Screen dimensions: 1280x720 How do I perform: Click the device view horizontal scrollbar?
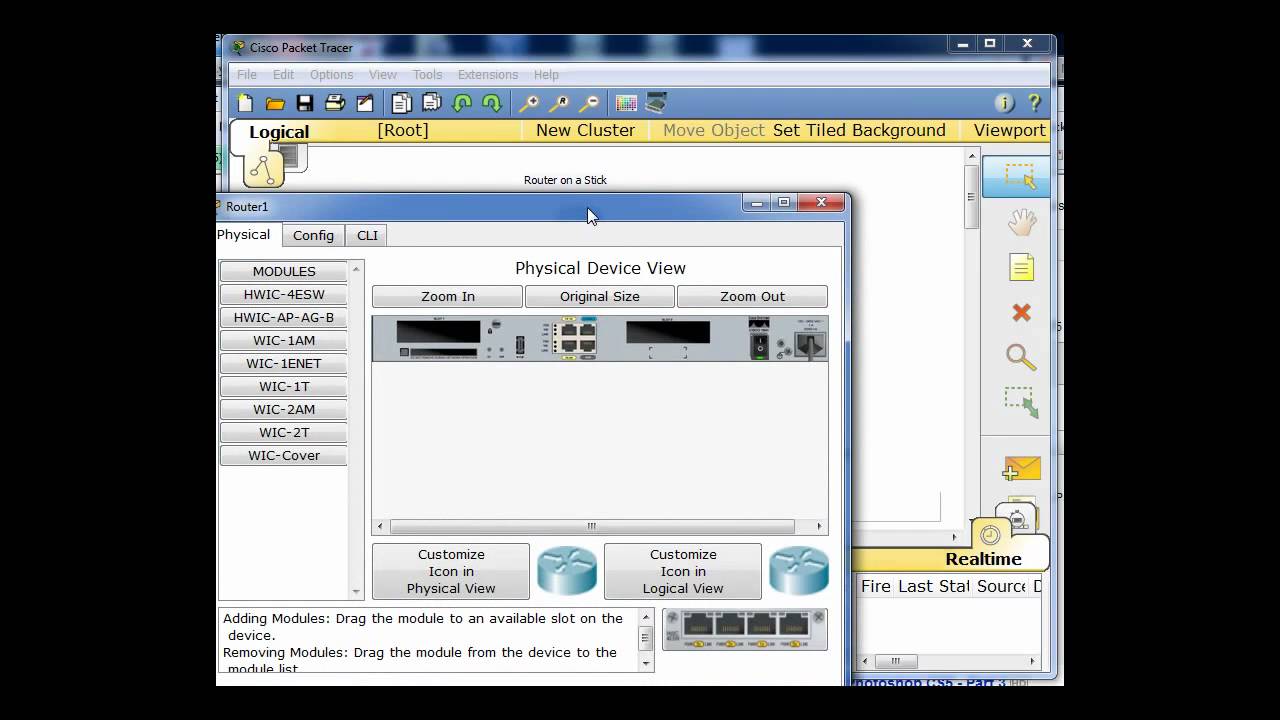point(592,526)
